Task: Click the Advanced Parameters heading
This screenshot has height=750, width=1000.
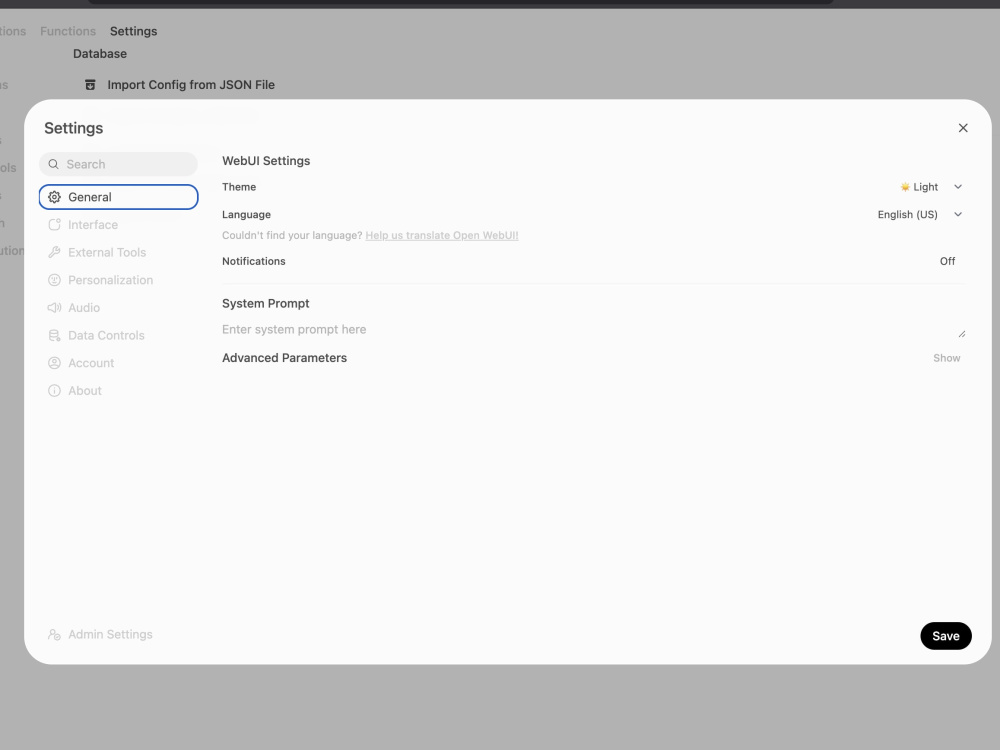Action: pyautogui.click(x=284, y=358)
